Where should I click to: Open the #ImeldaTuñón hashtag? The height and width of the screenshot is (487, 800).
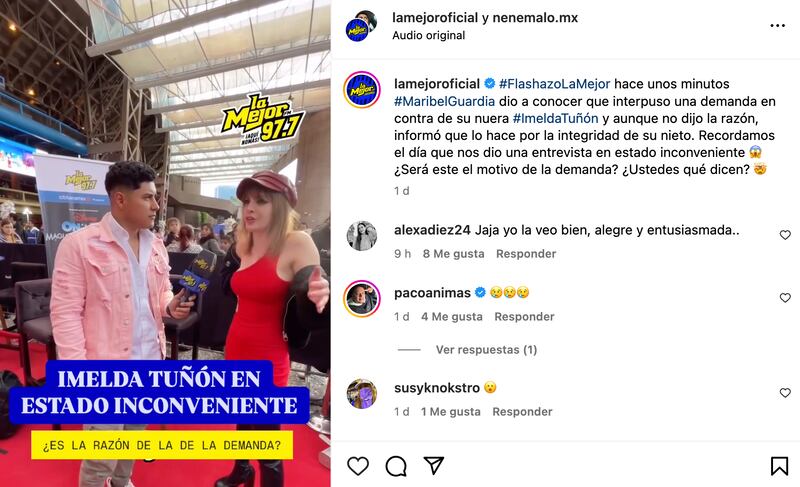pos(555,118)
